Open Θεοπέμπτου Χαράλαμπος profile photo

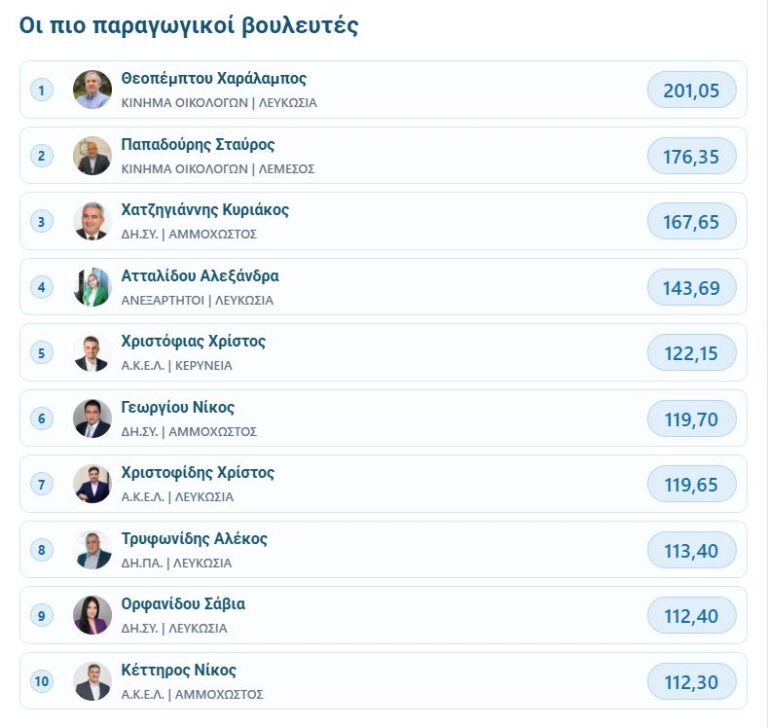(92, 90)
